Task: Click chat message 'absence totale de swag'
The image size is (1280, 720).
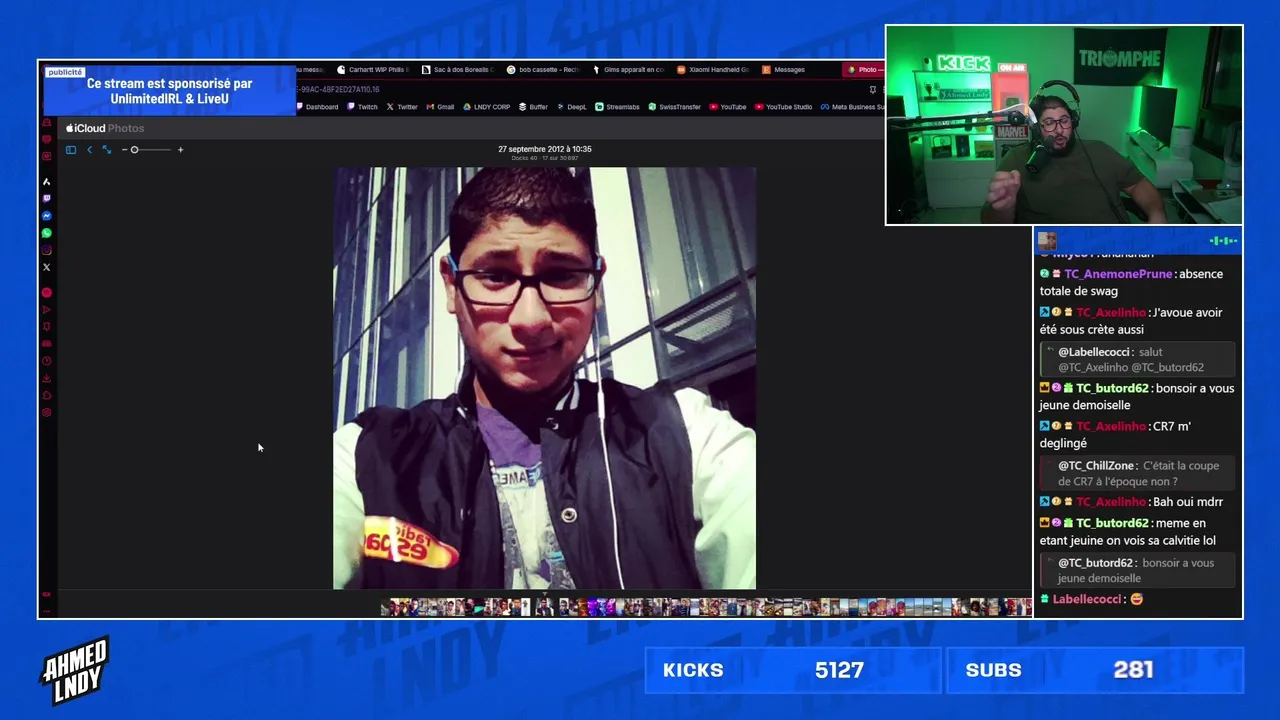Action: tap(1131, 283)
